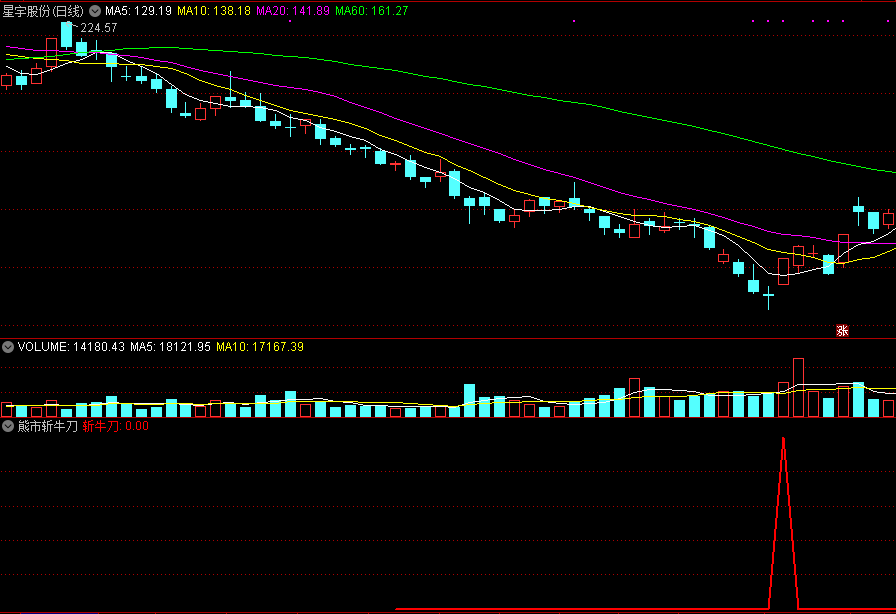The image size is (896, 614).
Task: Select the green MA60: 161.27 label
Action: (x=372, y=11)
